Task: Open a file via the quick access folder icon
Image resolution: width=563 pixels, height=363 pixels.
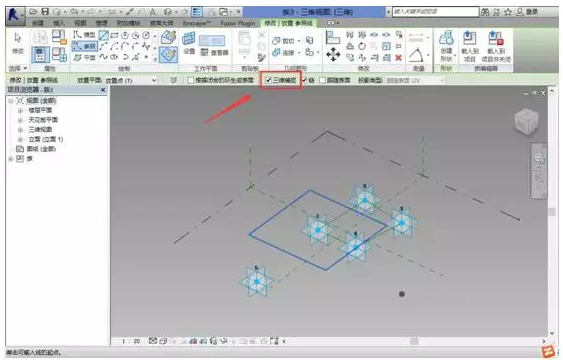Action: coord(33,12)
